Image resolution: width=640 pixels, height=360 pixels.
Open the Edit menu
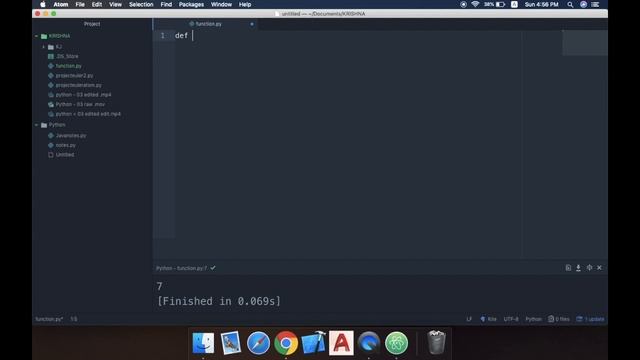coord(97,4)
